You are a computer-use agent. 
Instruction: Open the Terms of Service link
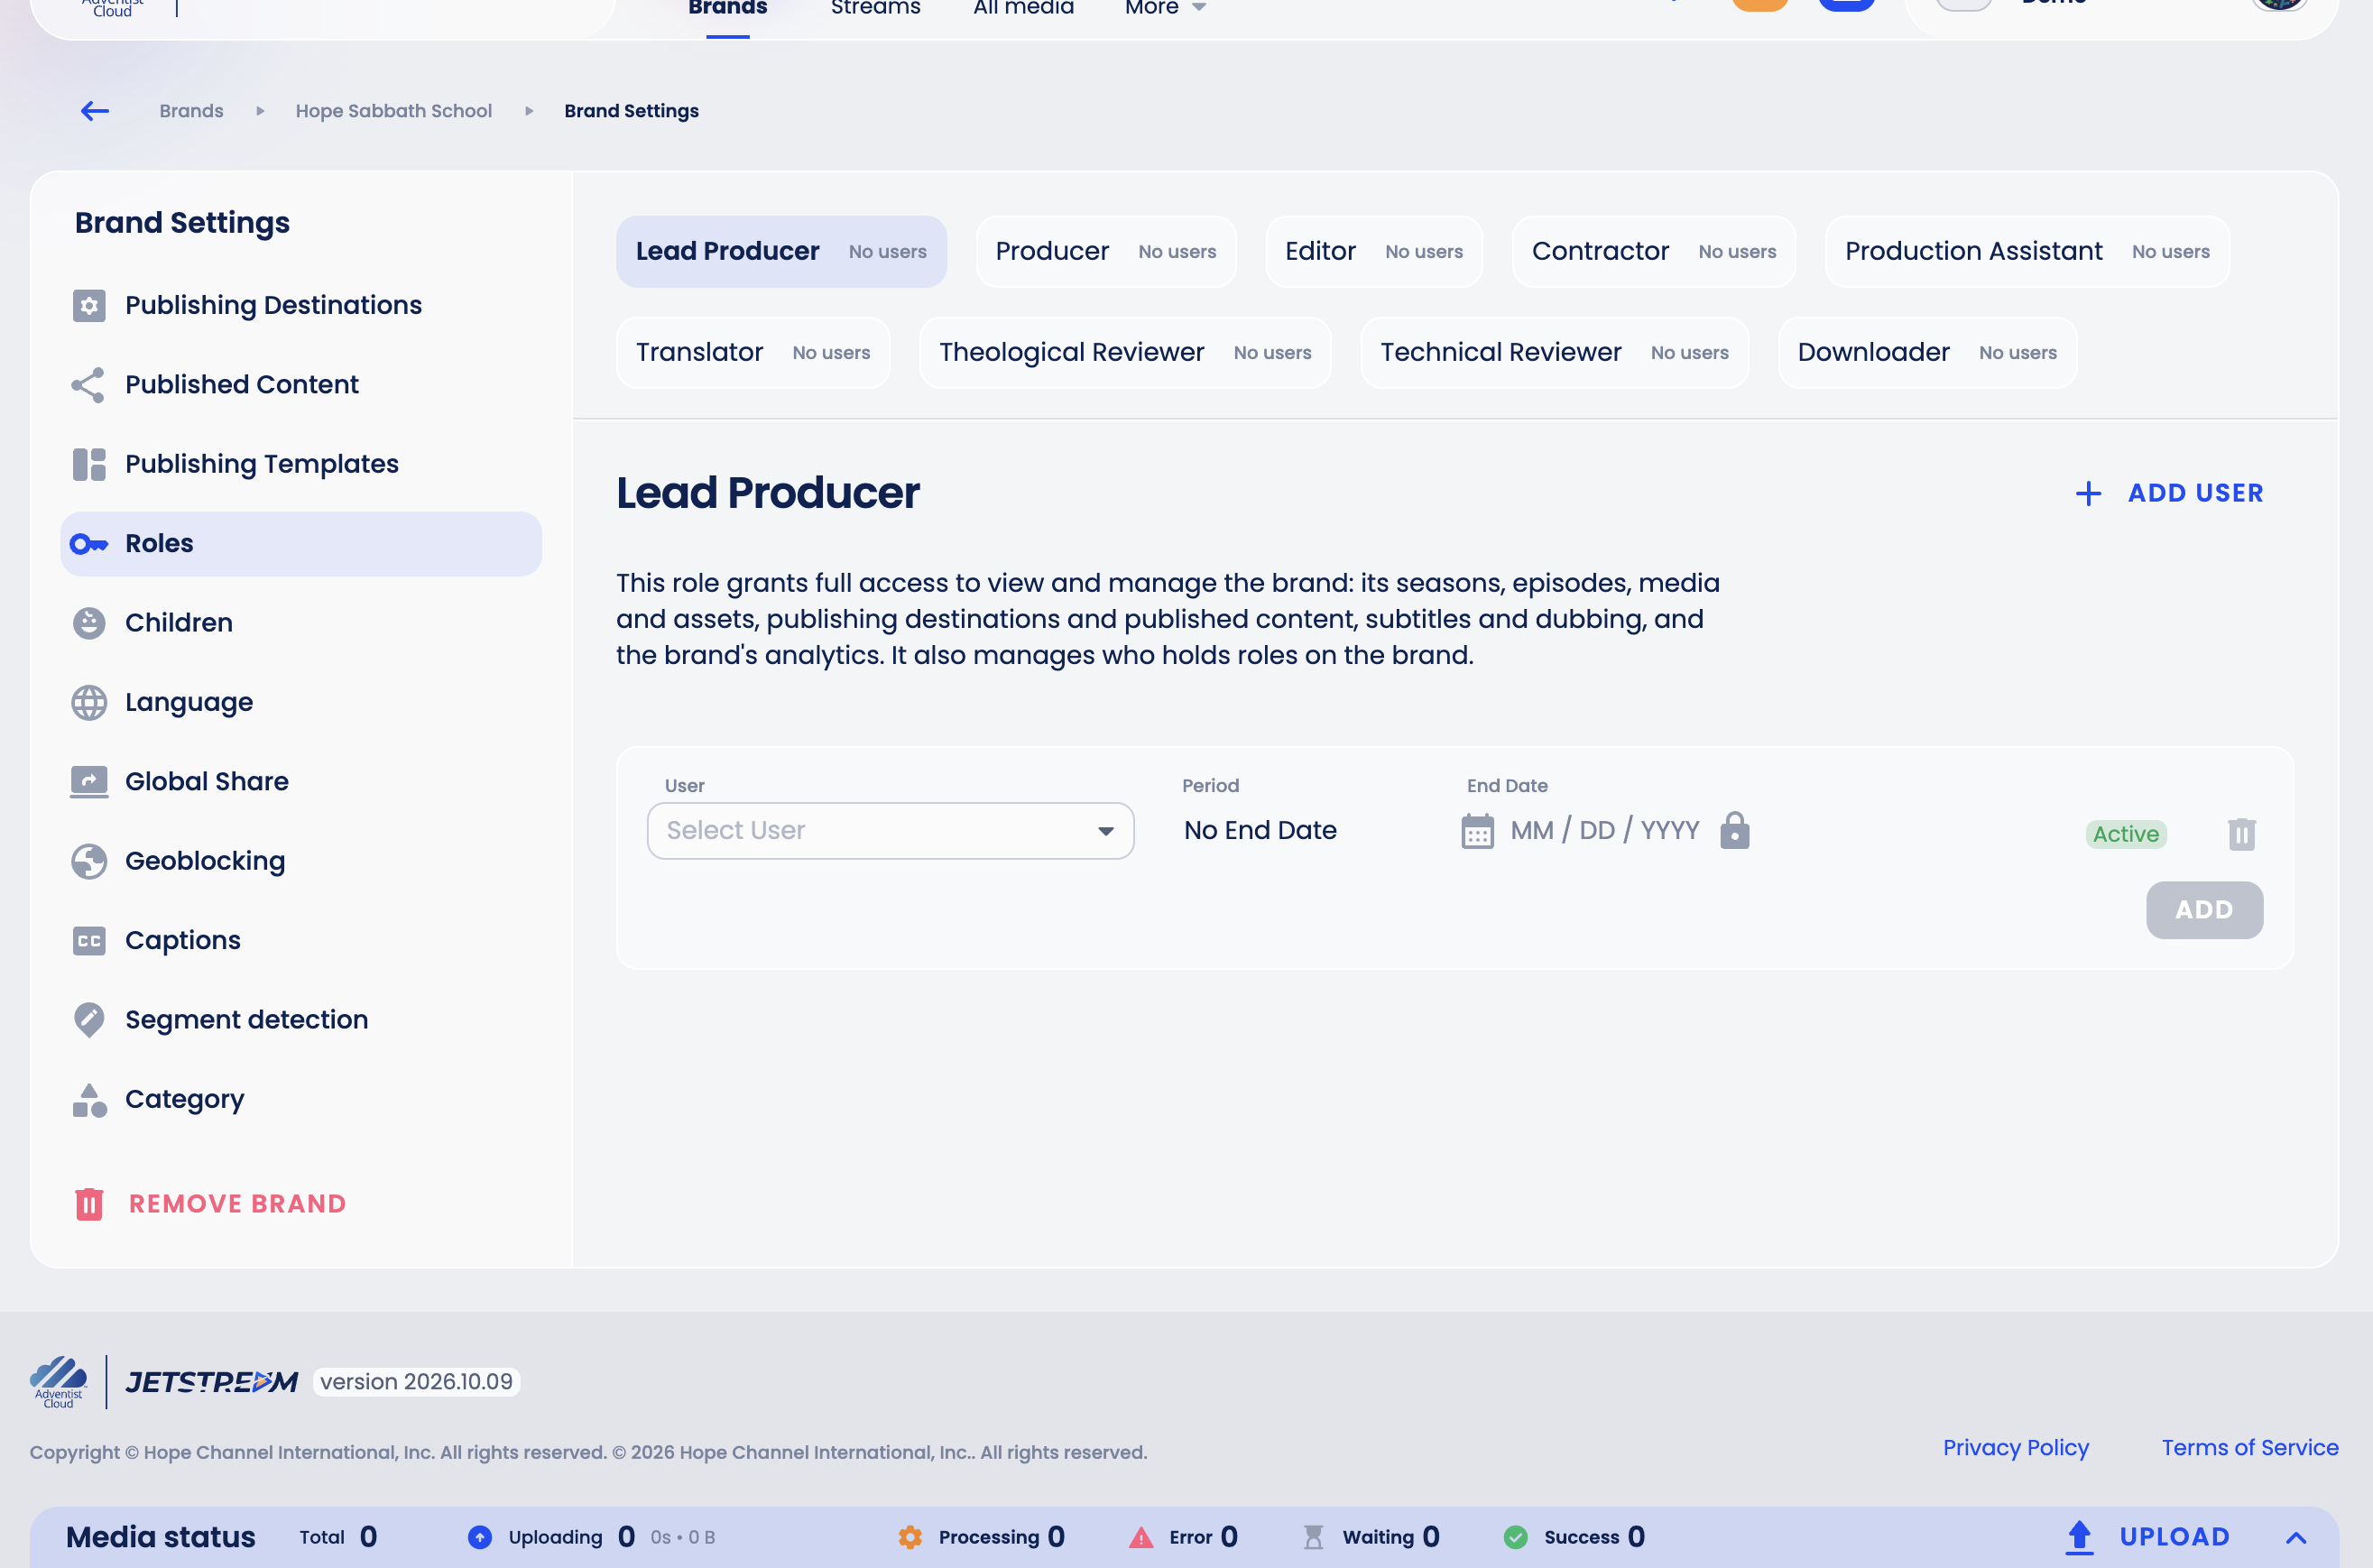click(2250, 1448)
